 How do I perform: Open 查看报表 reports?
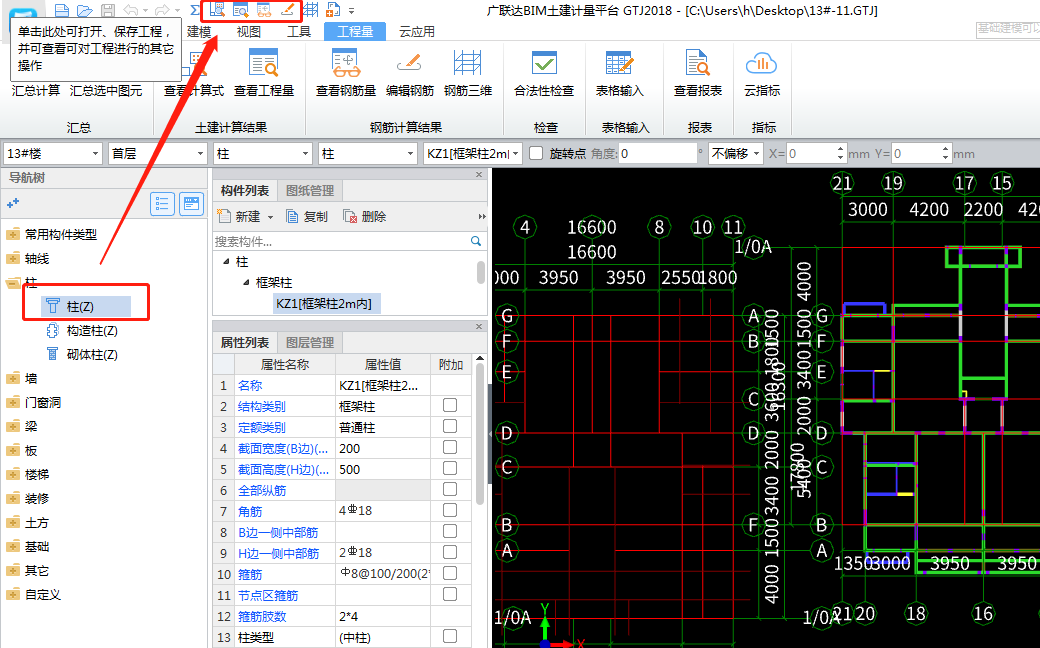click(x=698, y=73)
